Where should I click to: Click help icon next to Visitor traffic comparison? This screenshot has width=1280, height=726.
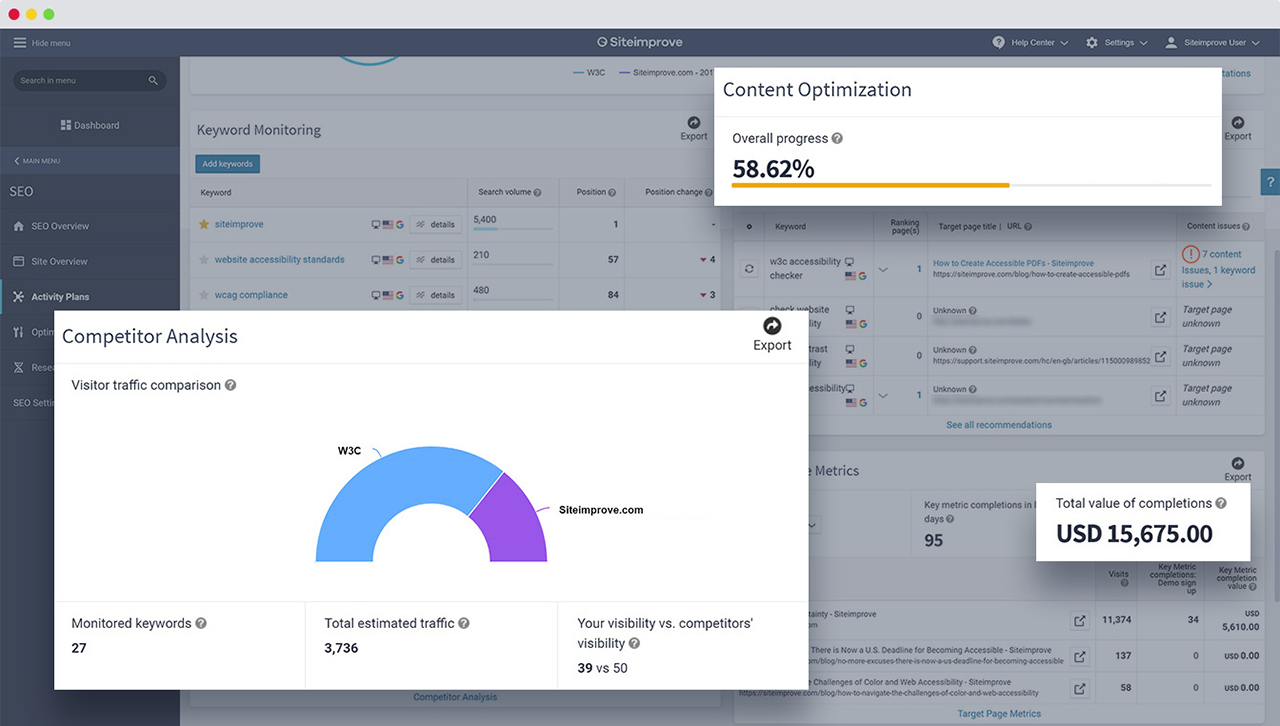pos(231,385)
